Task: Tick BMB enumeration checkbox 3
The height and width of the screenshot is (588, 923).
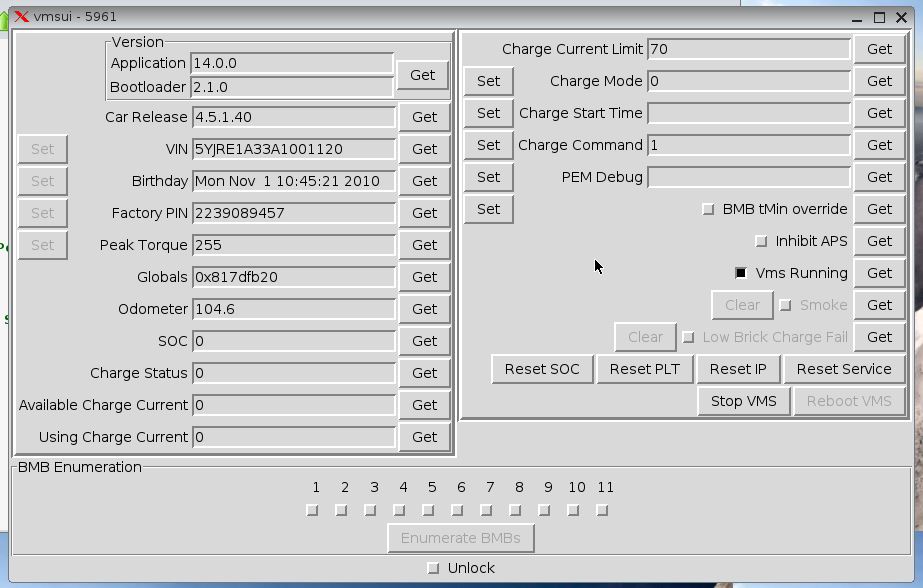Action: point(370,510)
